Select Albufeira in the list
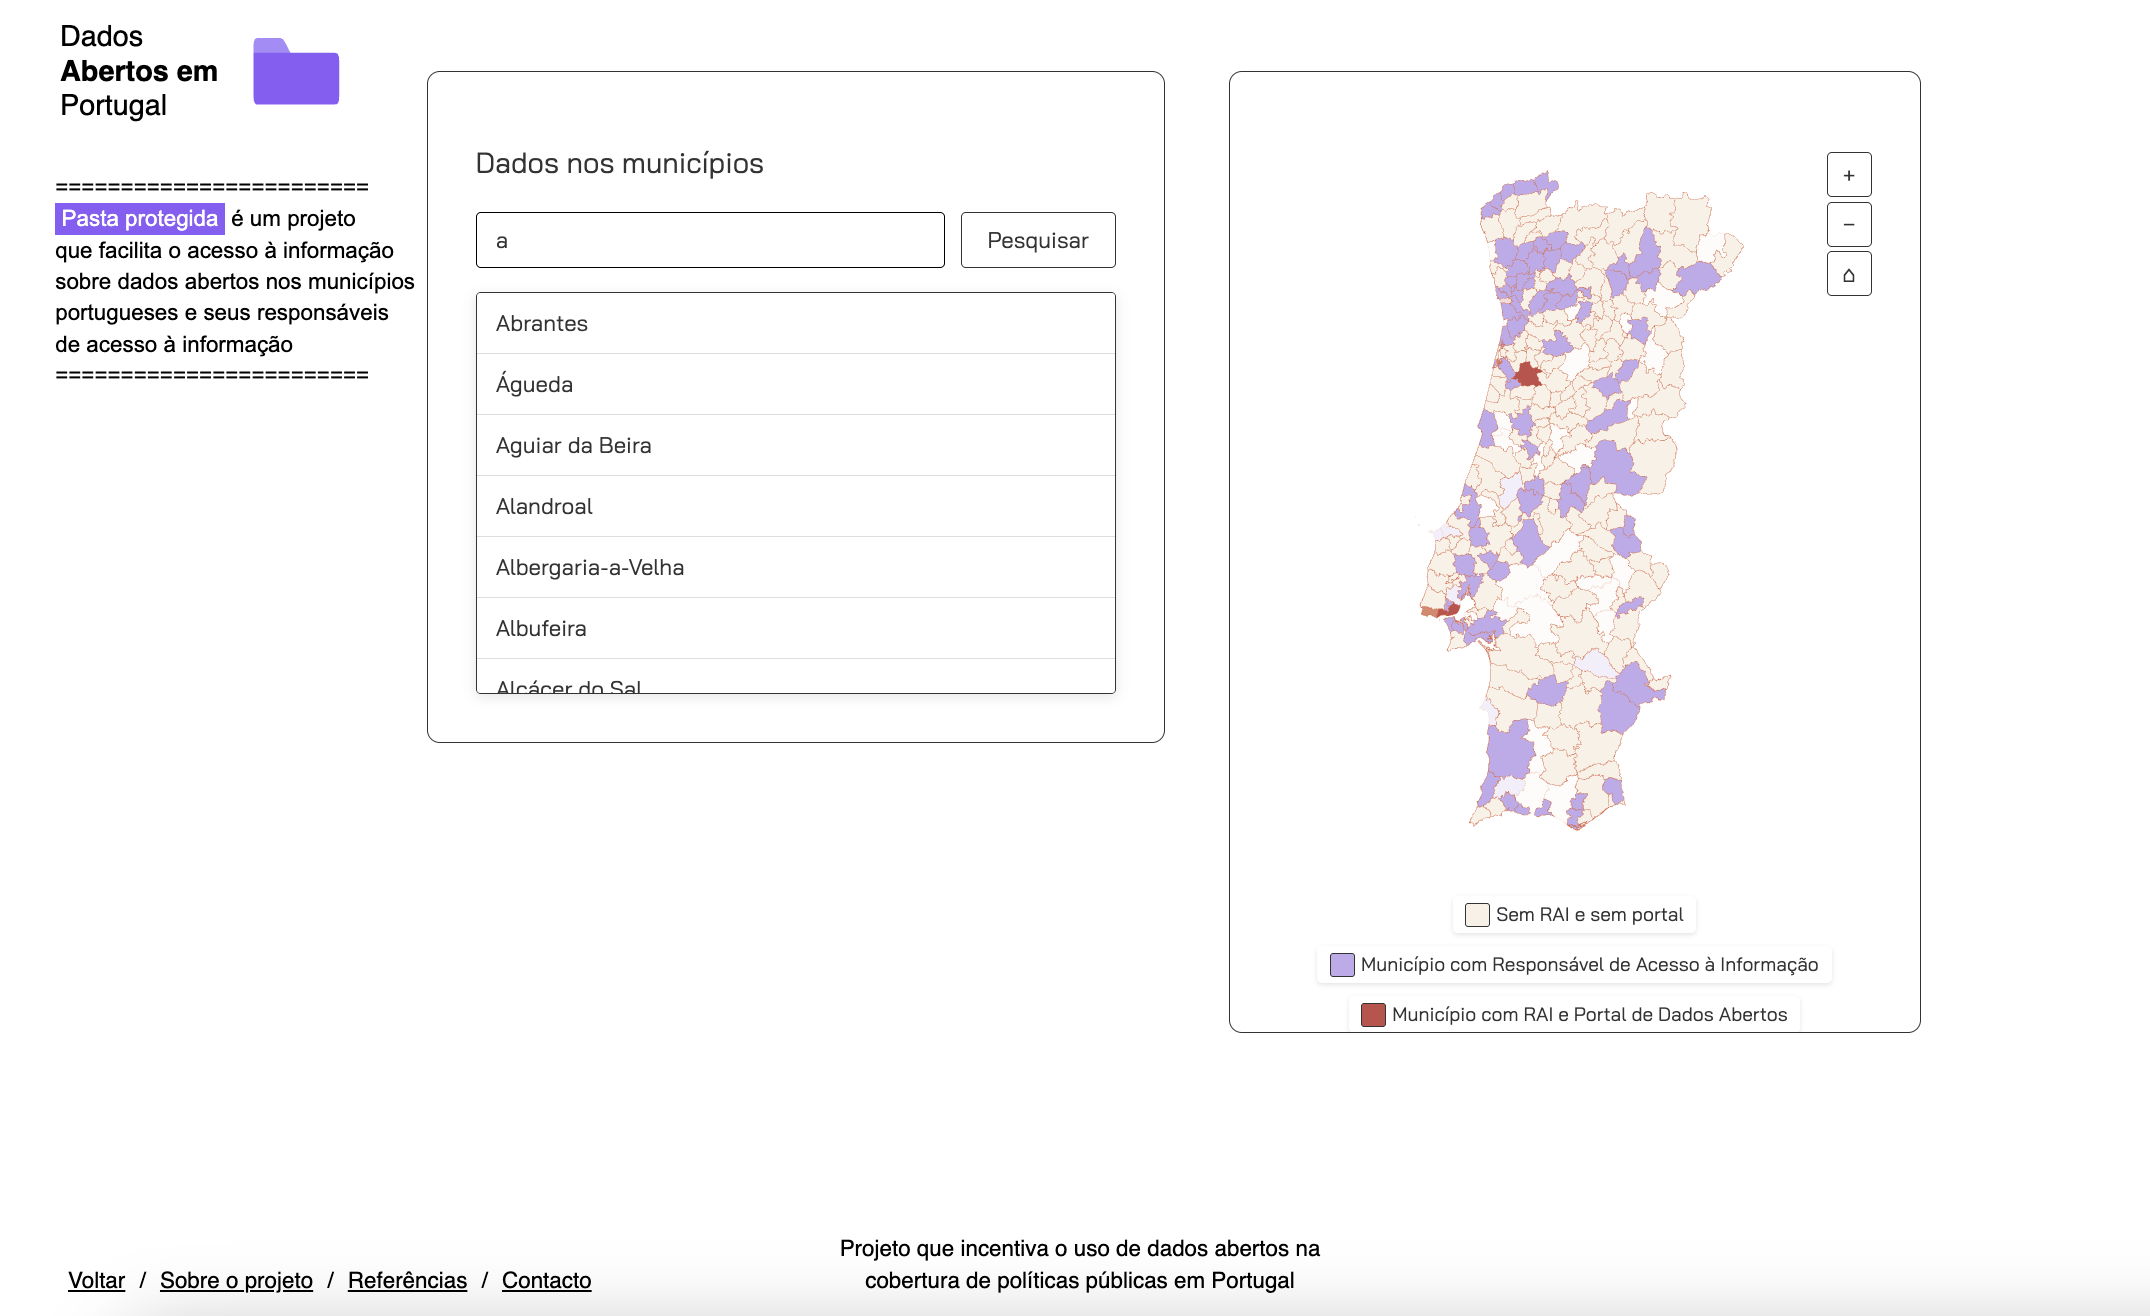The height and width of the screenshot is (1316, 2150). point(795,629)
